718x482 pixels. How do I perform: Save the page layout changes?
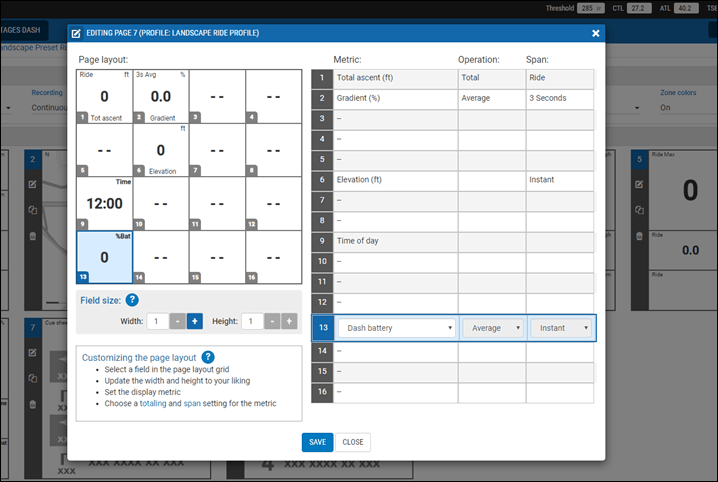click(x=317, y=442)
